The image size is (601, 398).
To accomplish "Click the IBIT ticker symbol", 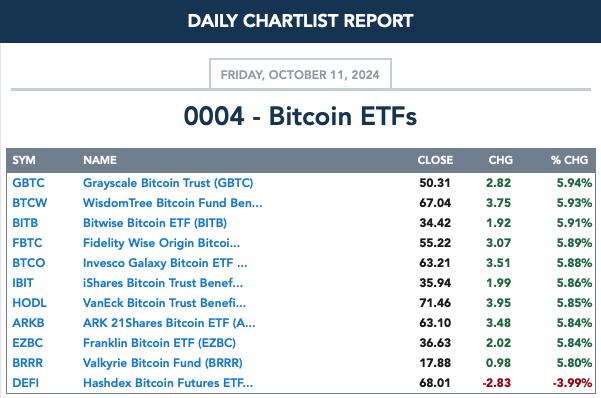I will coord(23,283).
